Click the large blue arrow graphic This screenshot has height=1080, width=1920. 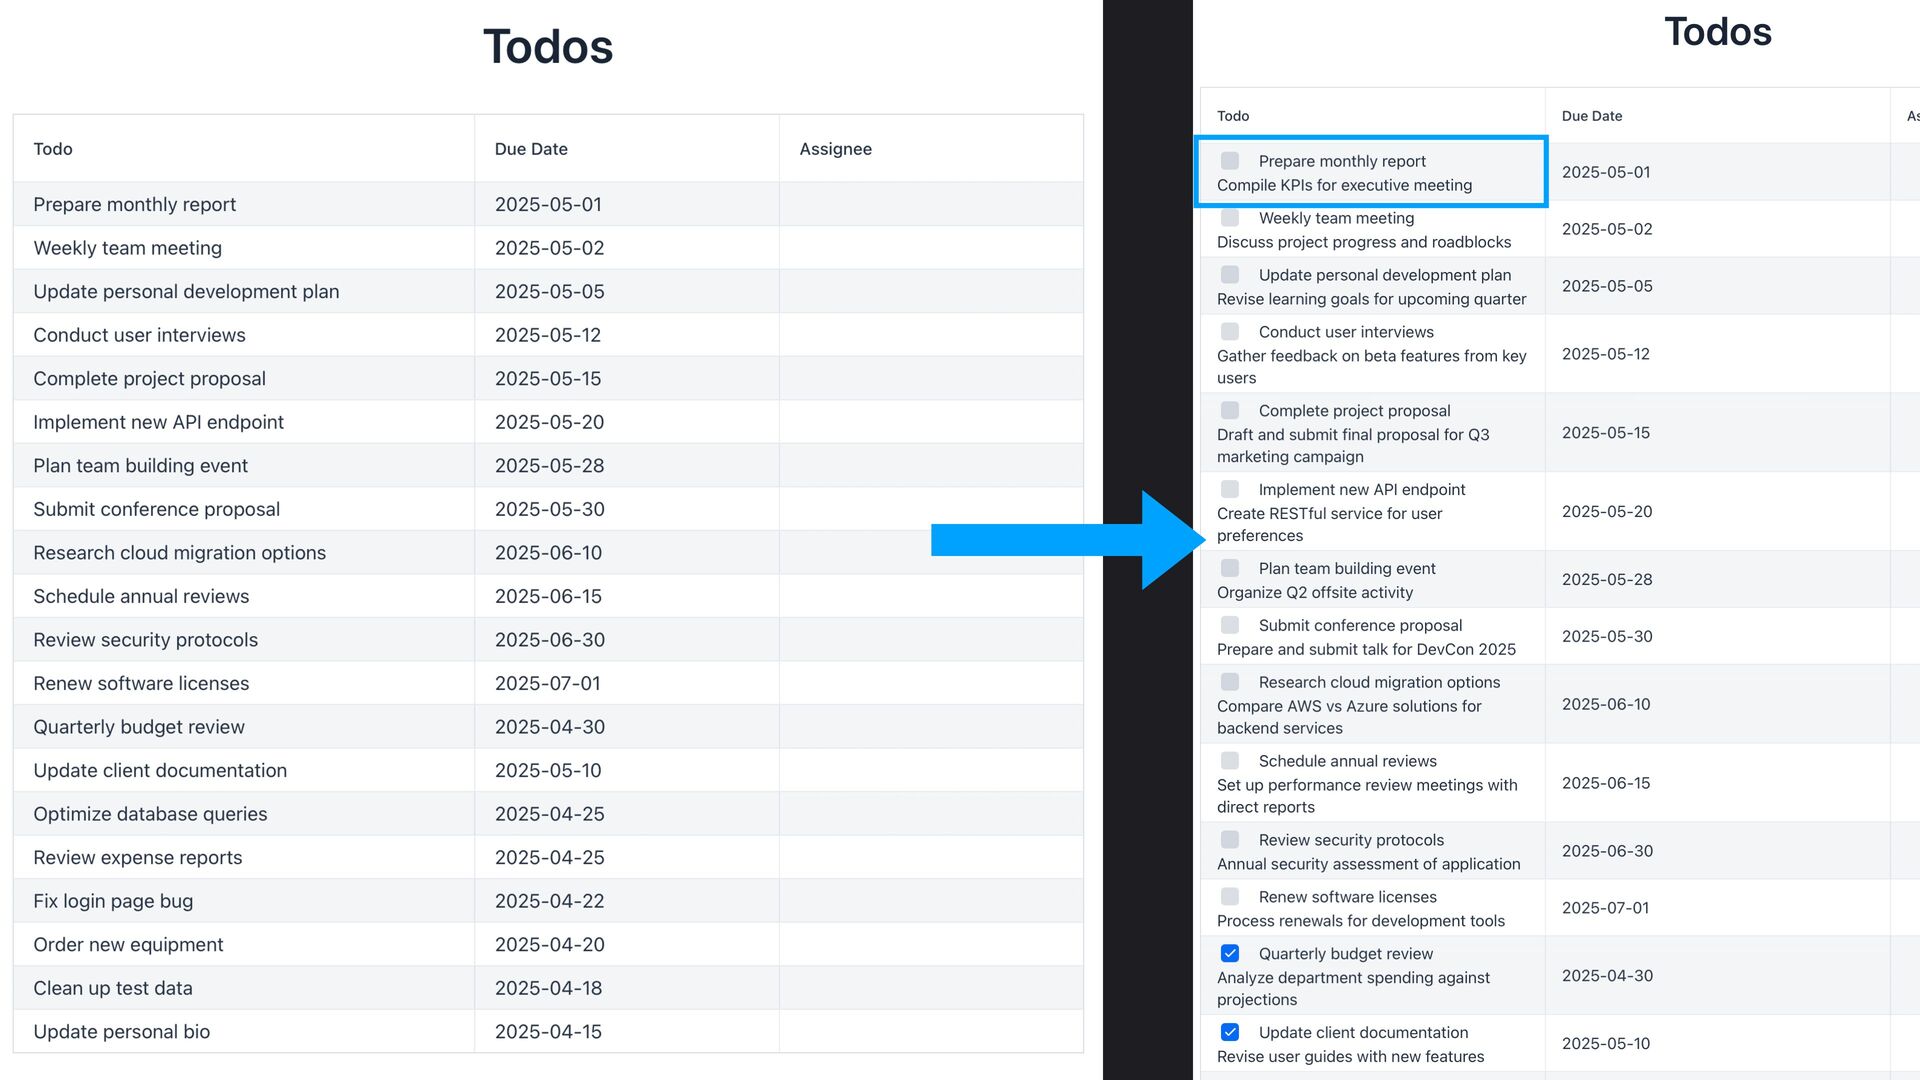1068,540
